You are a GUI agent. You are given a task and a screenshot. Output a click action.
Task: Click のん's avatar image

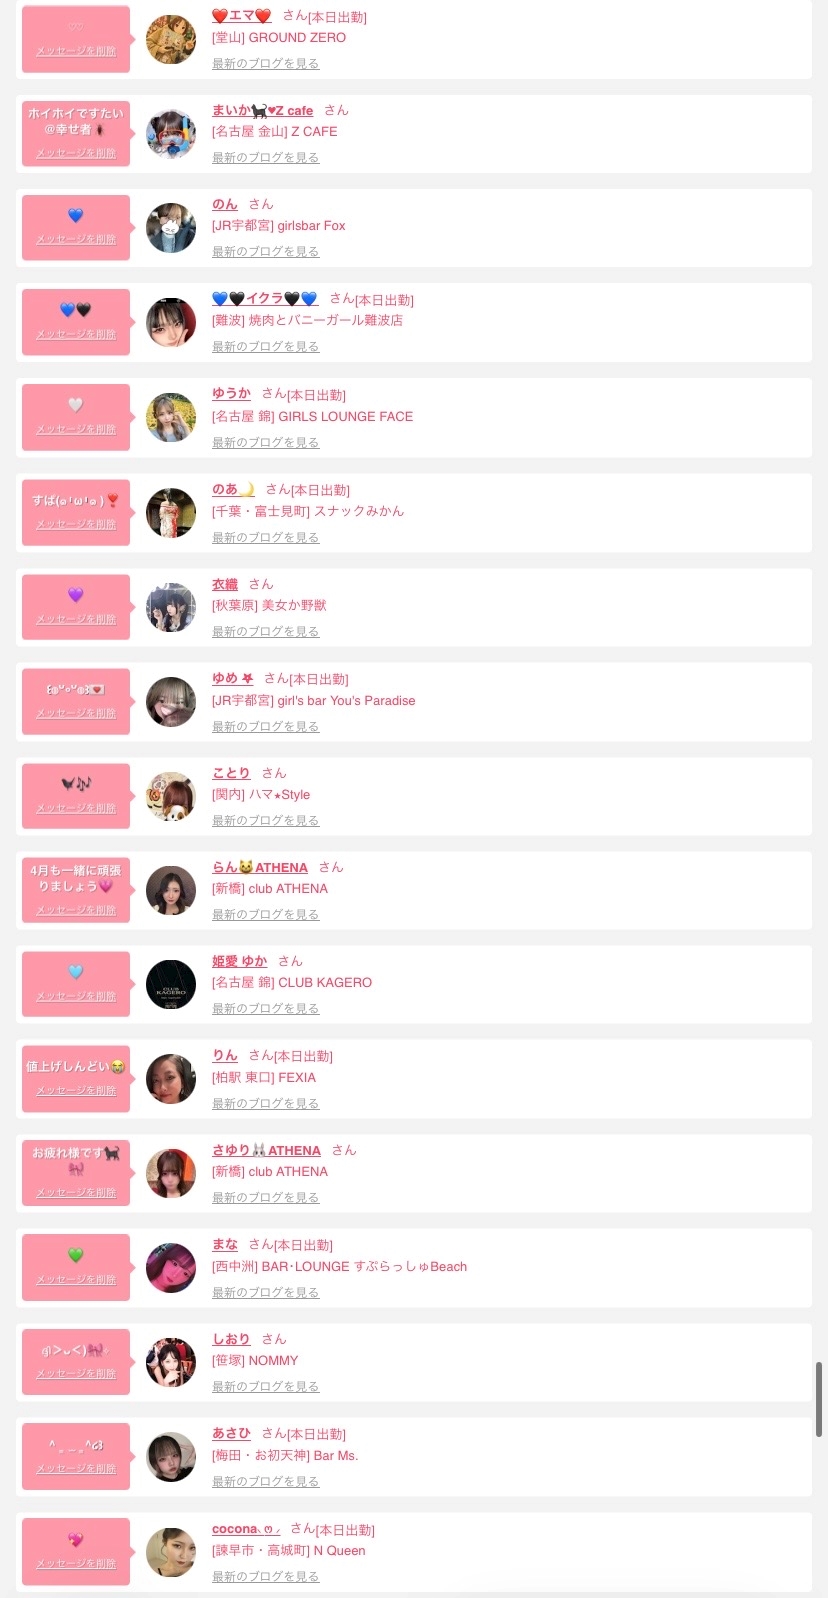tap(171, 228)
